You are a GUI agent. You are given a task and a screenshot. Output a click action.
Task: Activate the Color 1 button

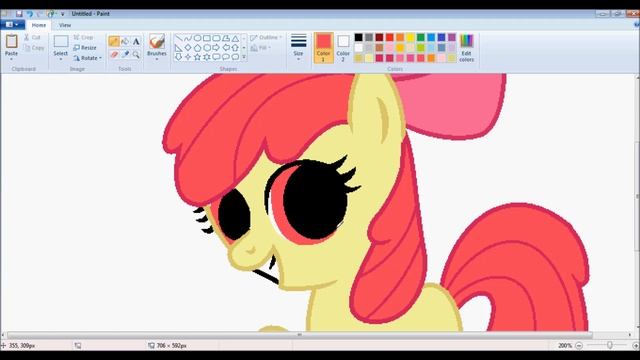coord(323,48)
